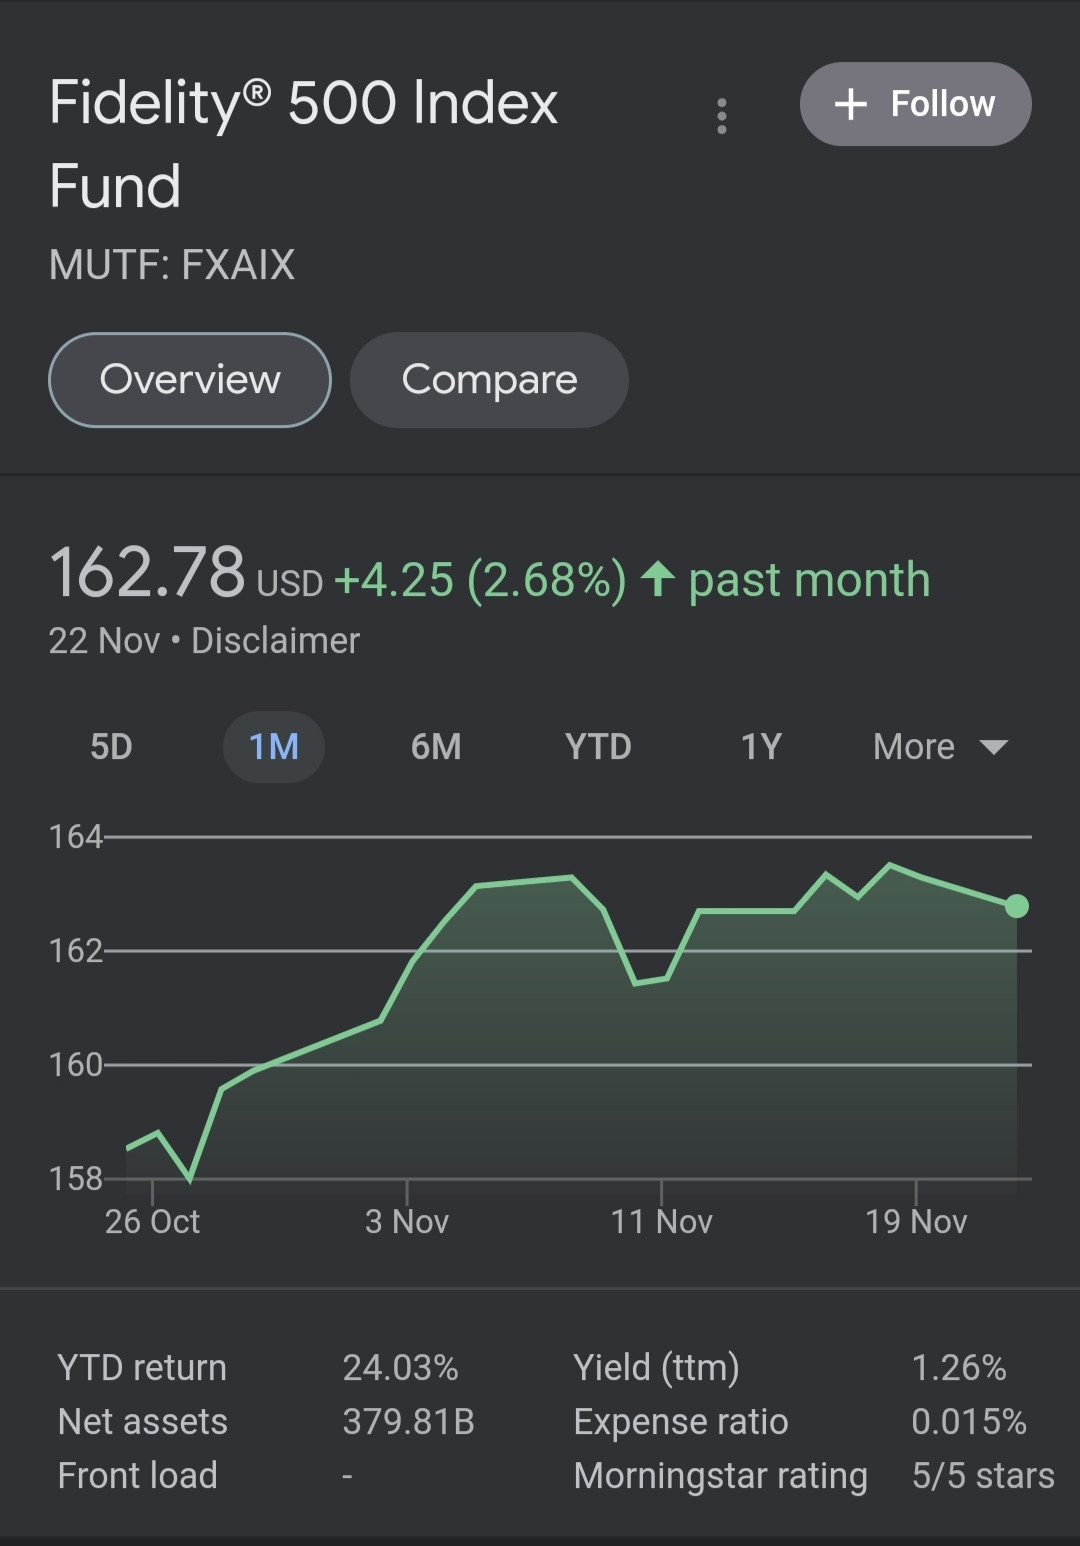Select the 1M time range
The width and height of the screenshot is (1080, 1546).
coord(273,747)
